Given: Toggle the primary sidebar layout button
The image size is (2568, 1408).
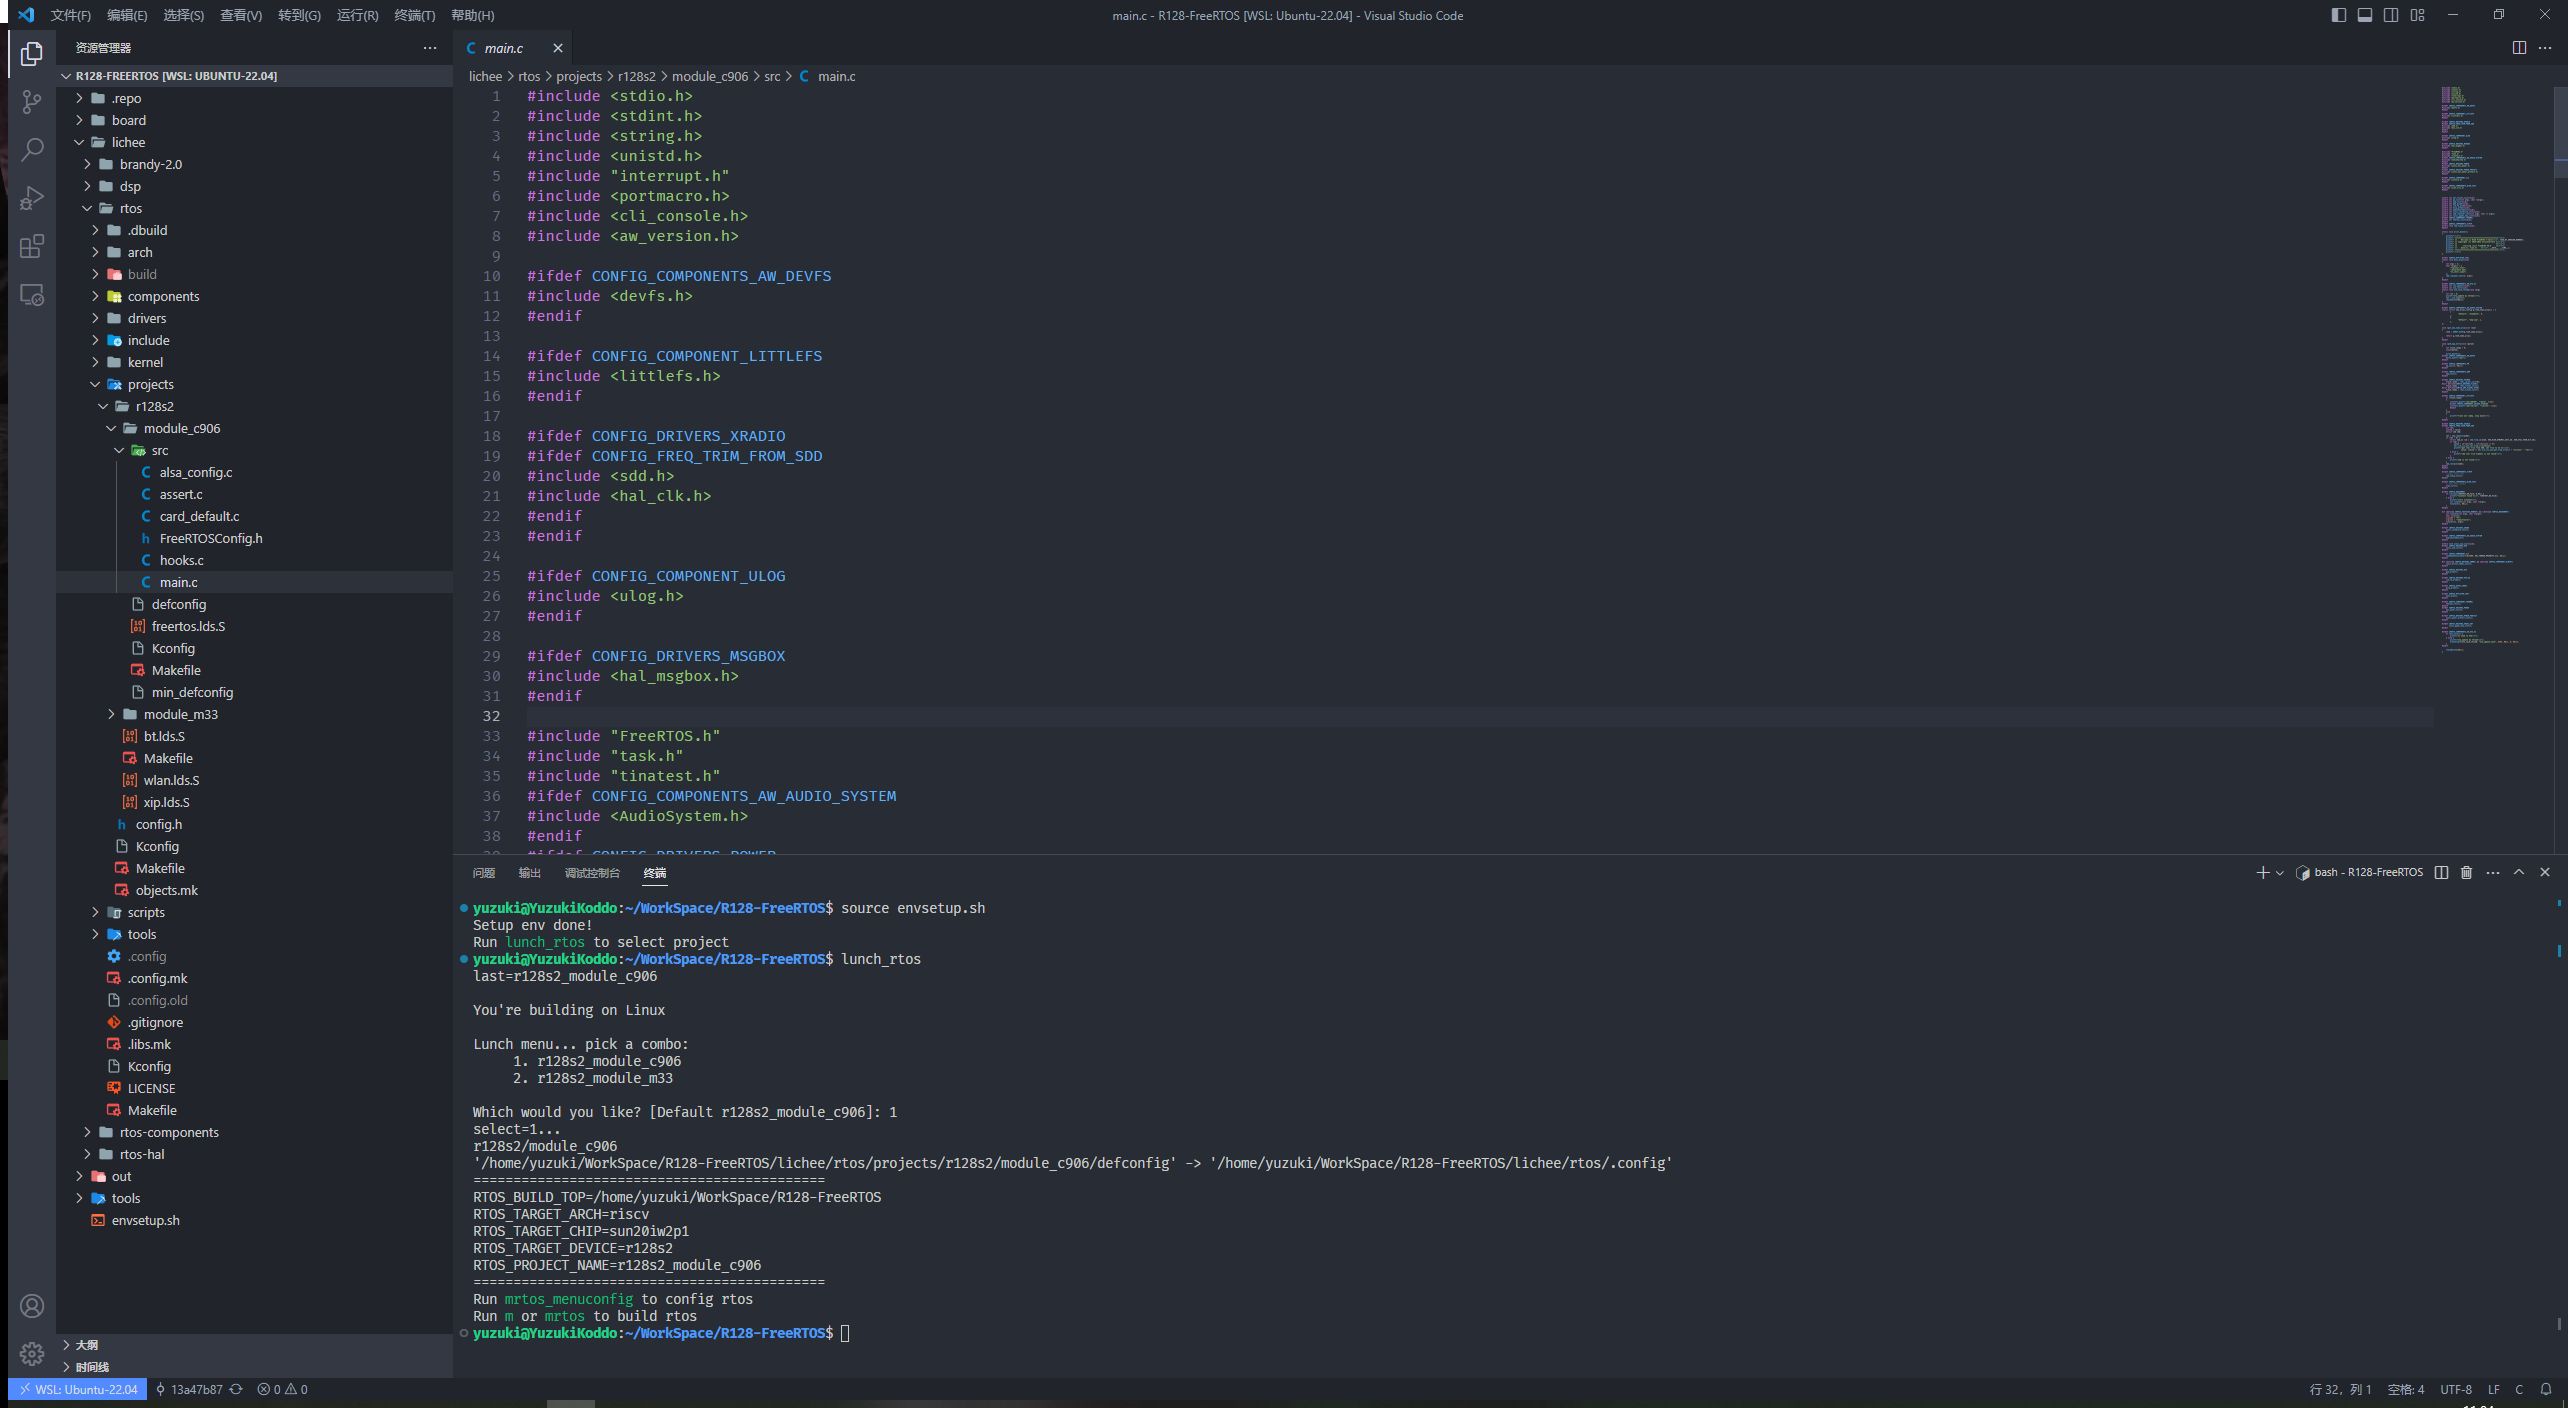Looking at the screenshot, I should (x=2338, y=15).
